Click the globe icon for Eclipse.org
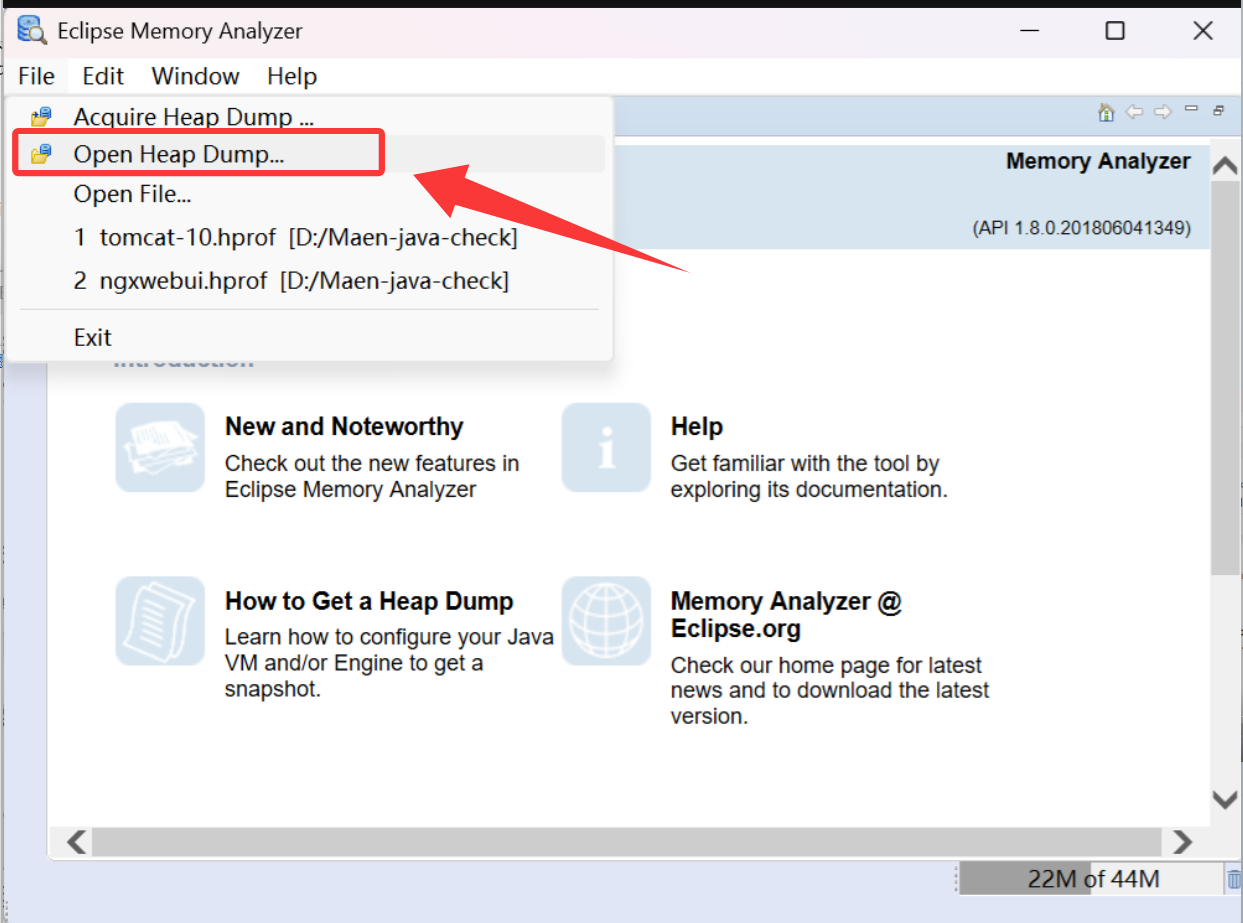The width and height of the screenshot is (1243, 923). 606,621
